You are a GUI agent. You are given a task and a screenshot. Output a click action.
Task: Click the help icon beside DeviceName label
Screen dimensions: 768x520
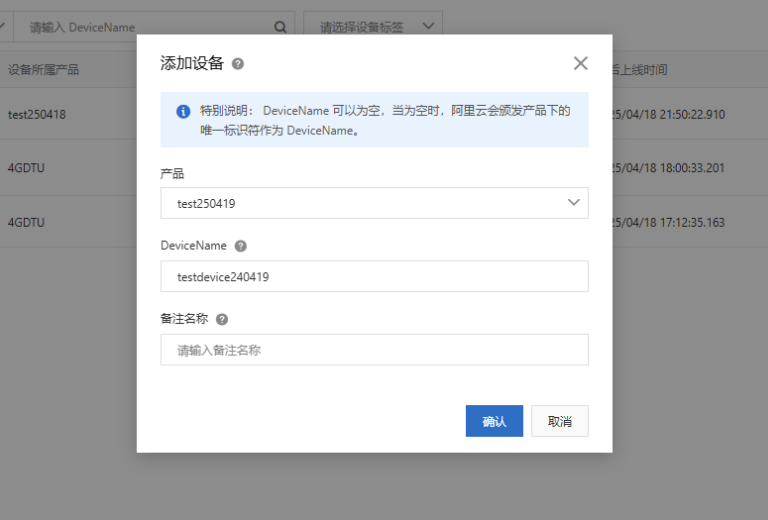(240, 246)
